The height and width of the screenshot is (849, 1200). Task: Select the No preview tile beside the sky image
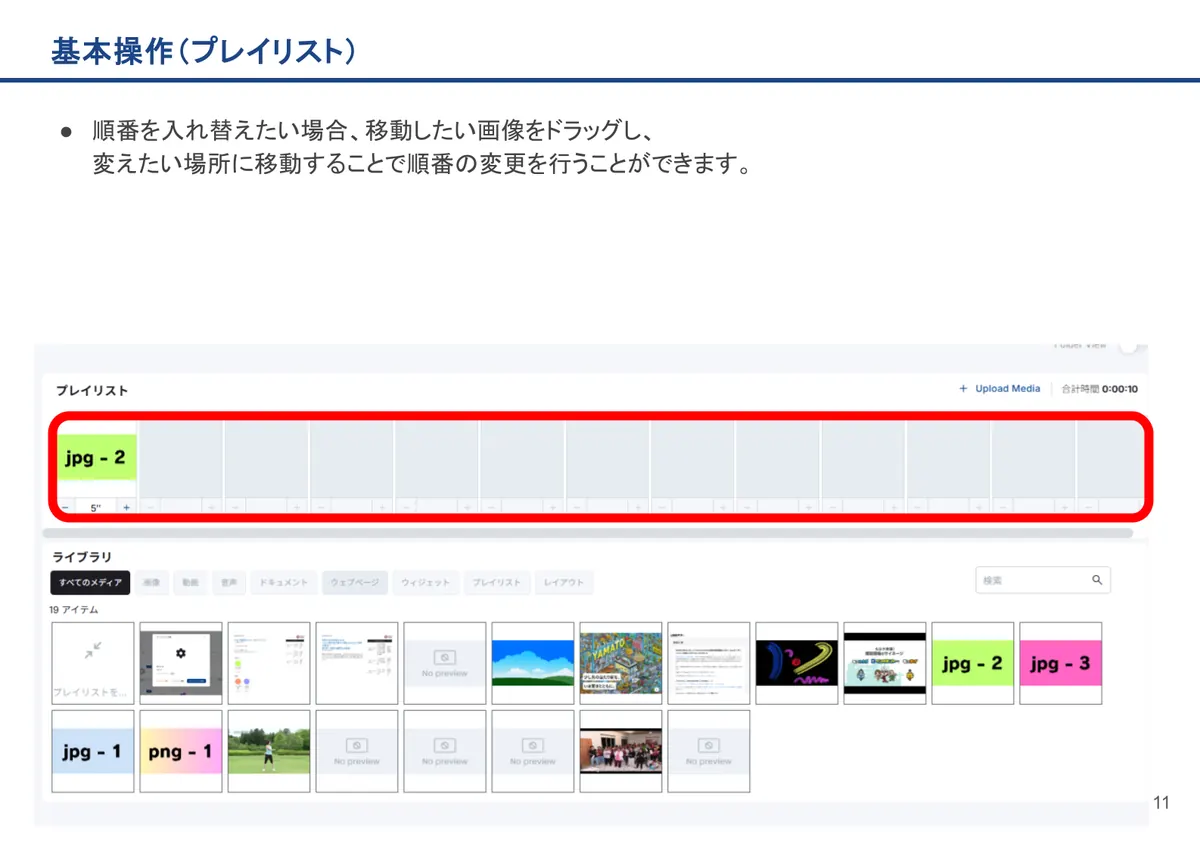tap(445, 663)
